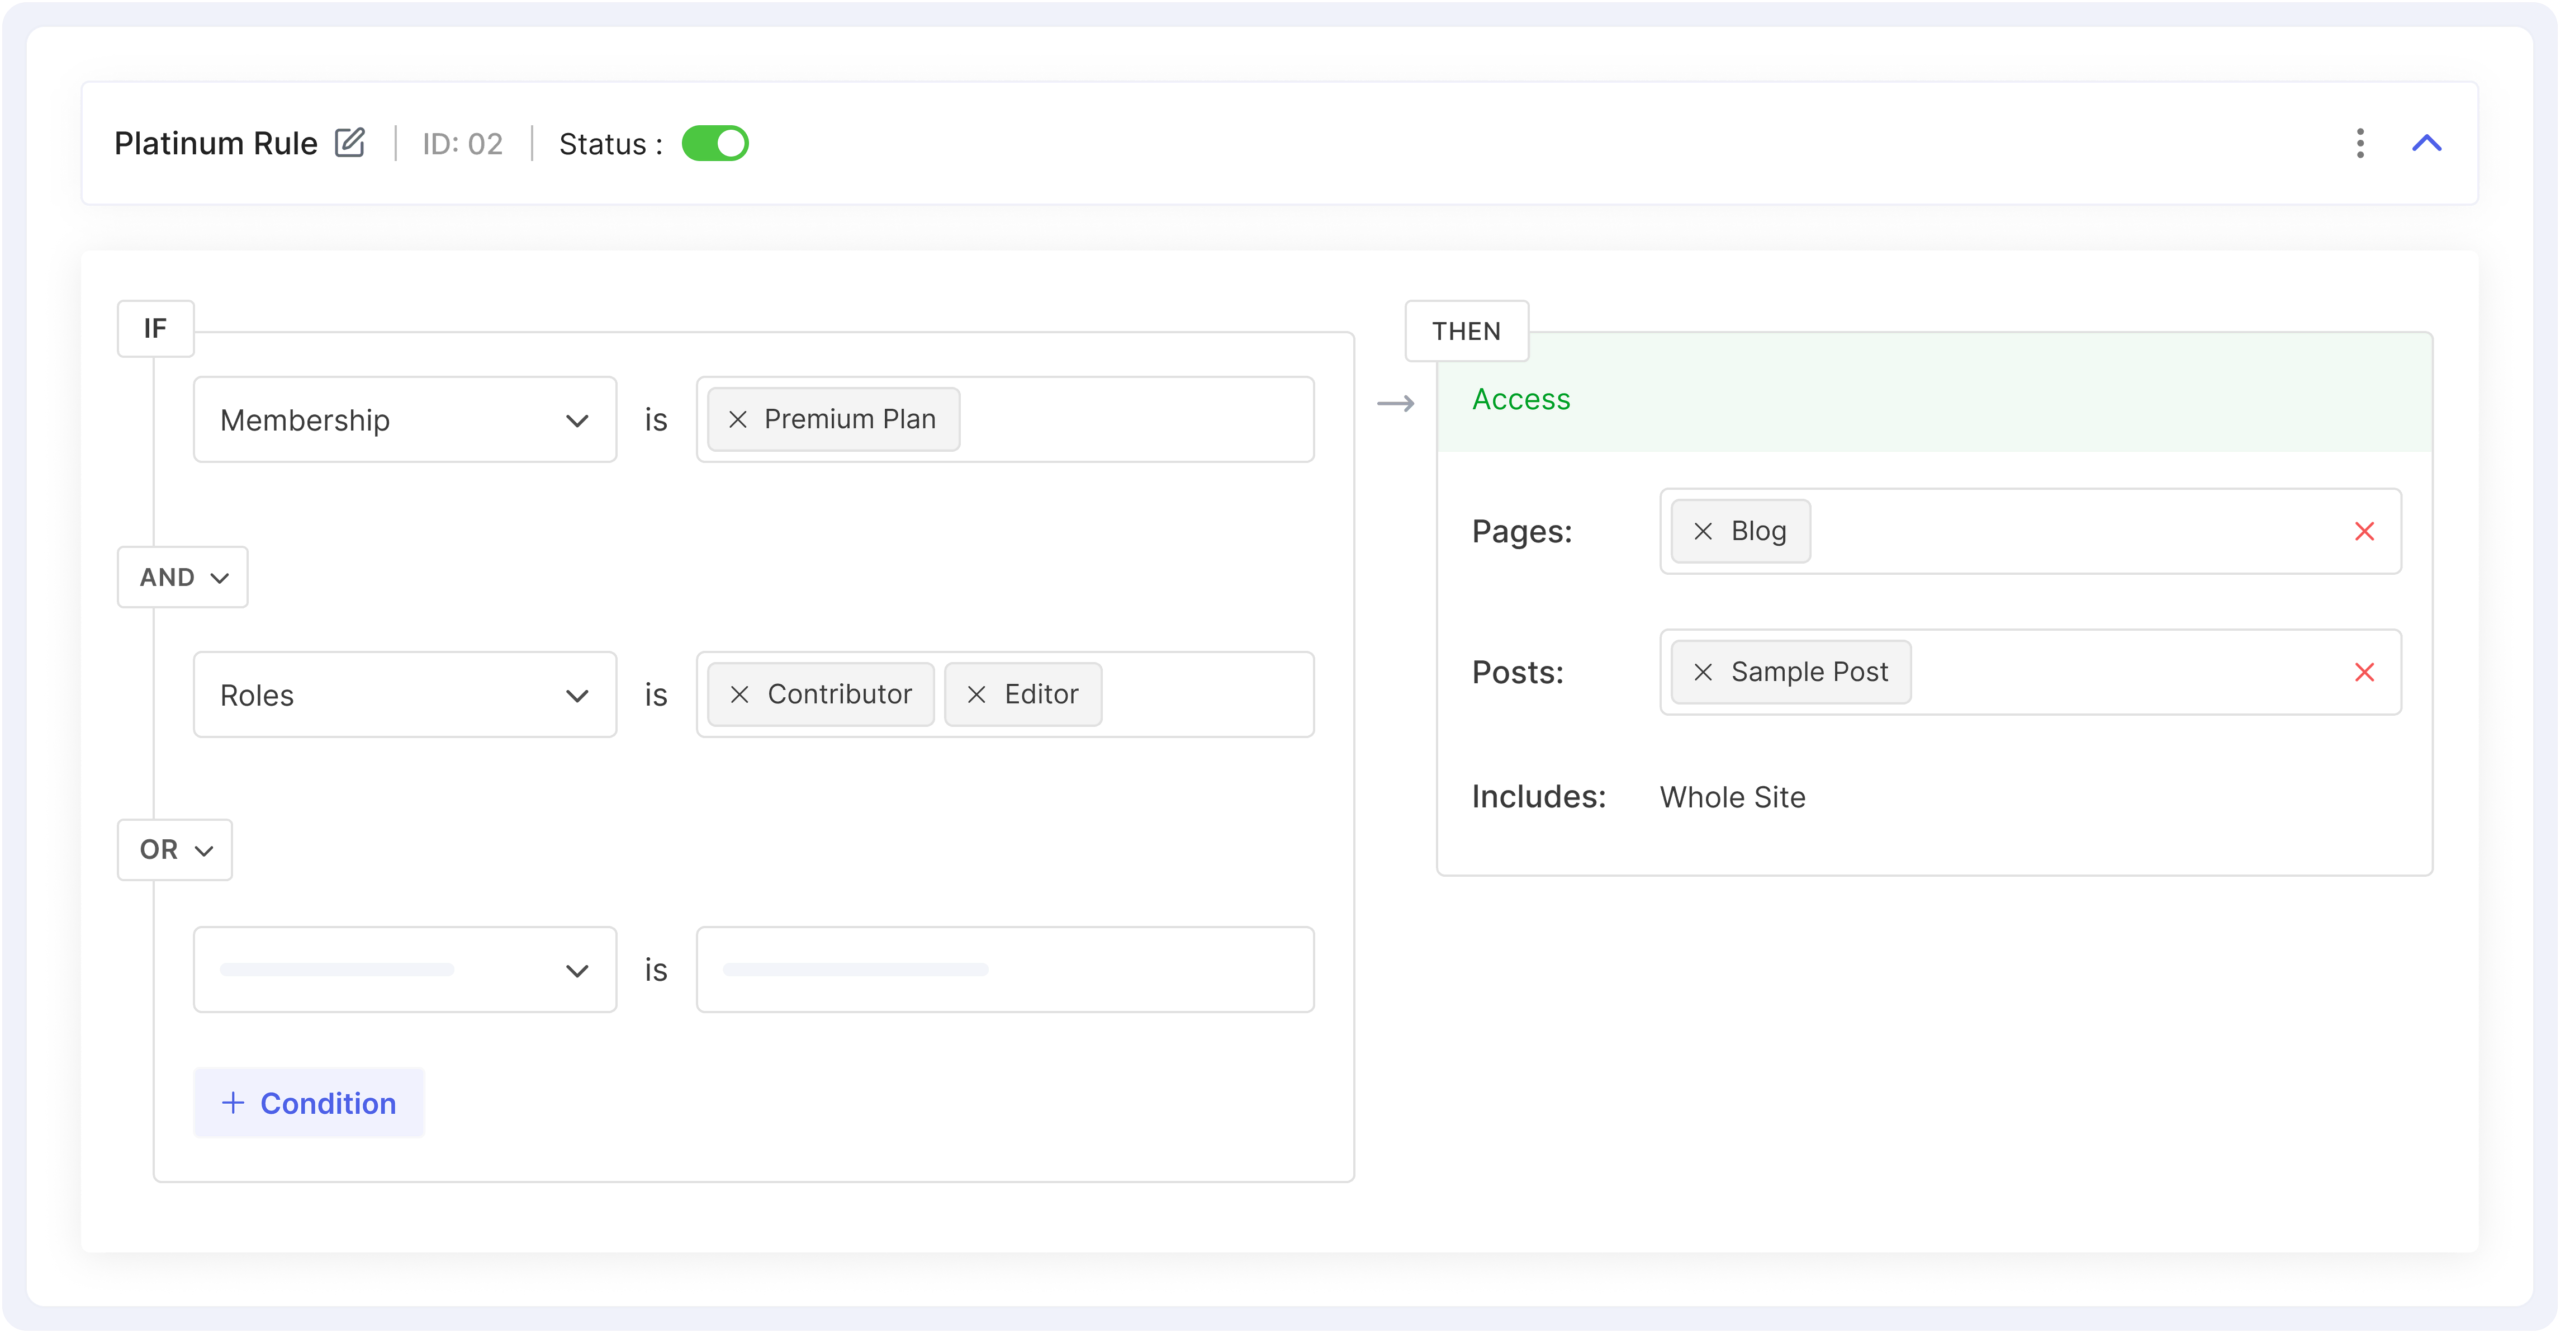2560x1333 pixels.
Task: Remove the Blog page tag
Action: coord(1703,532)
